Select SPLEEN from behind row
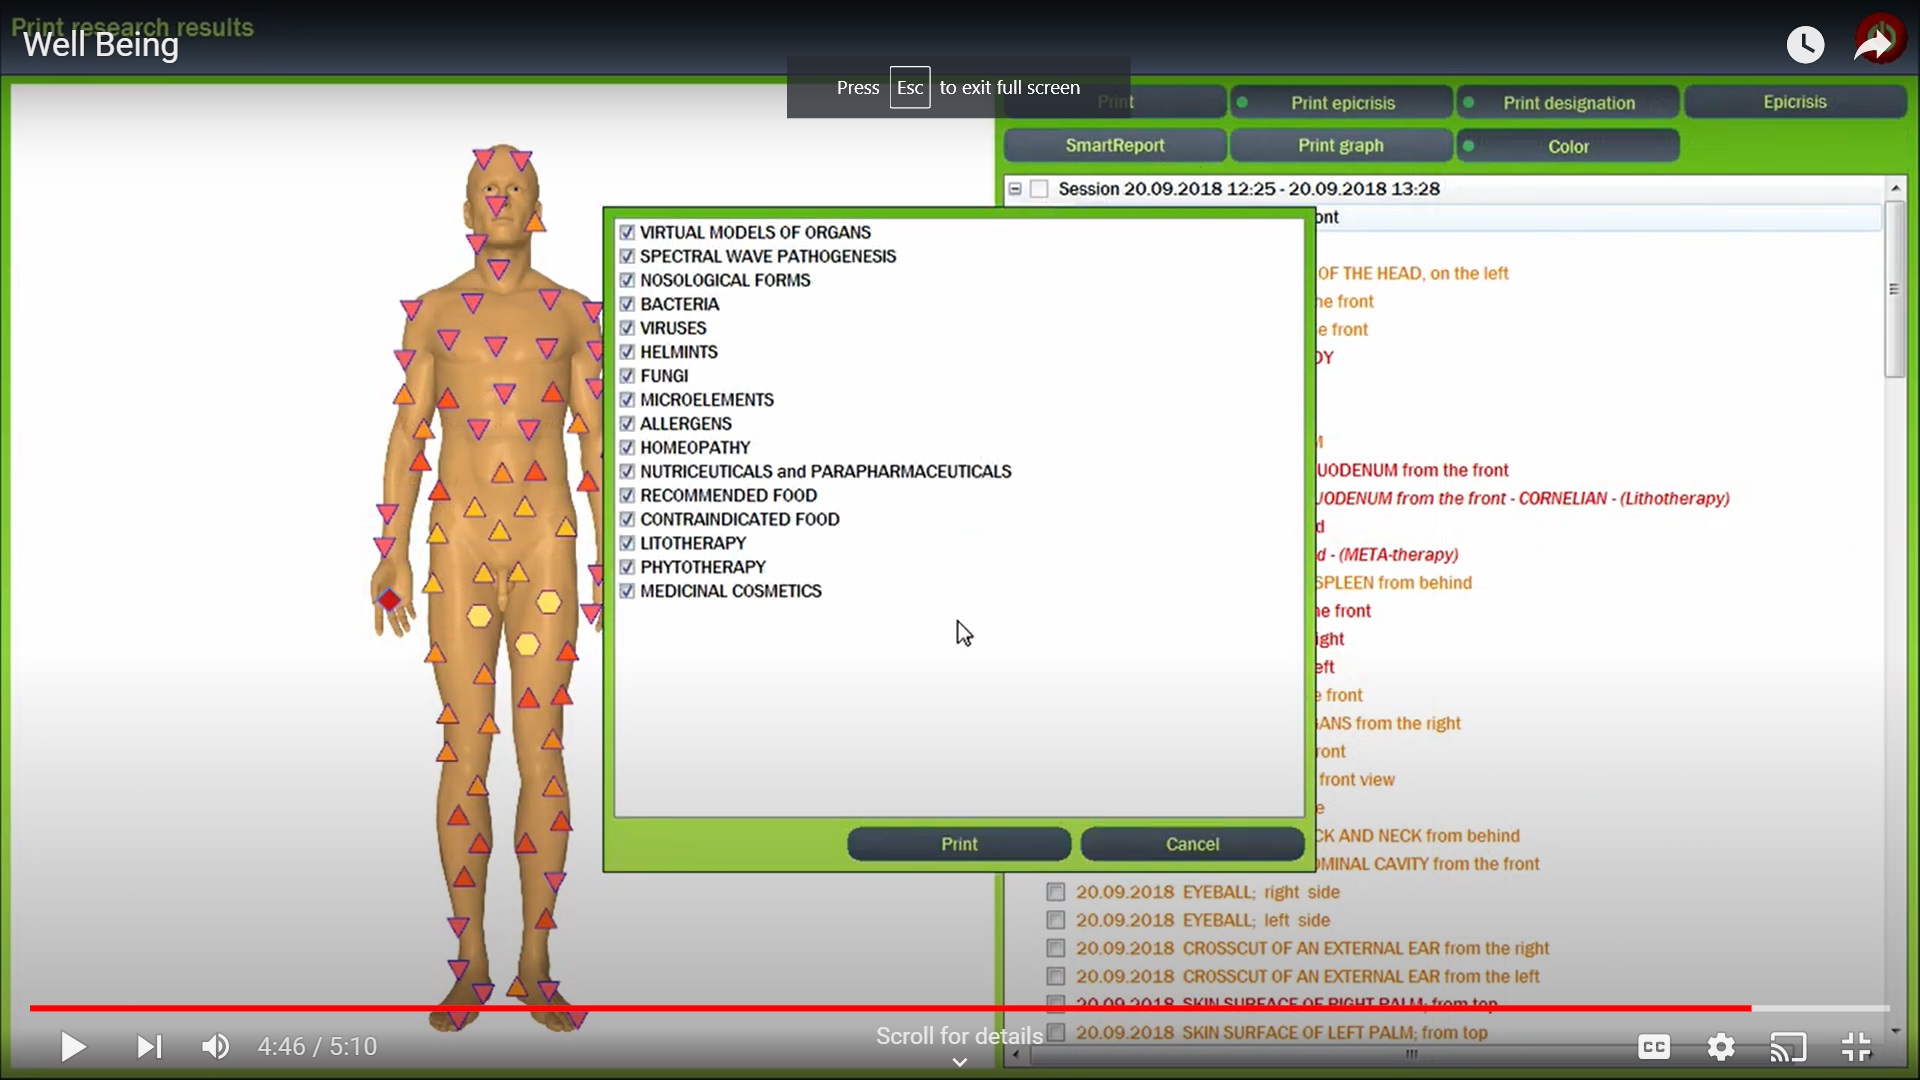 tap(1394, 583)
